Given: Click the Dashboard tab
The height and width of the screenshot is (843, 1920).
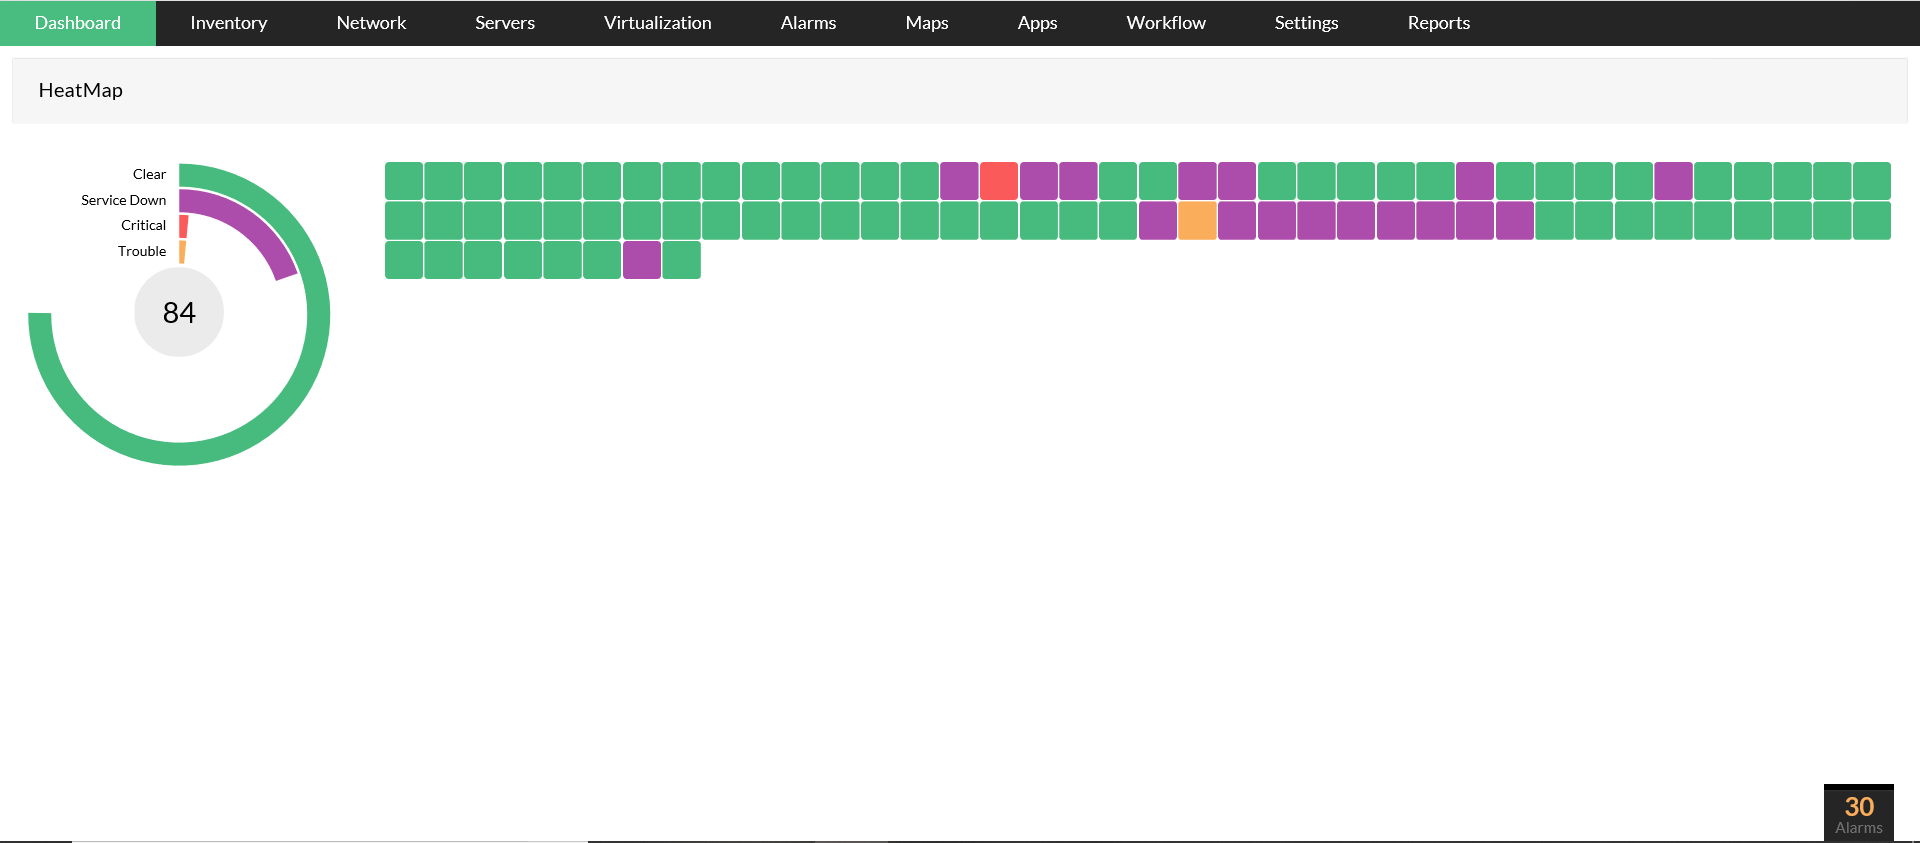Looking at the screenshot, I should point(78,23).
